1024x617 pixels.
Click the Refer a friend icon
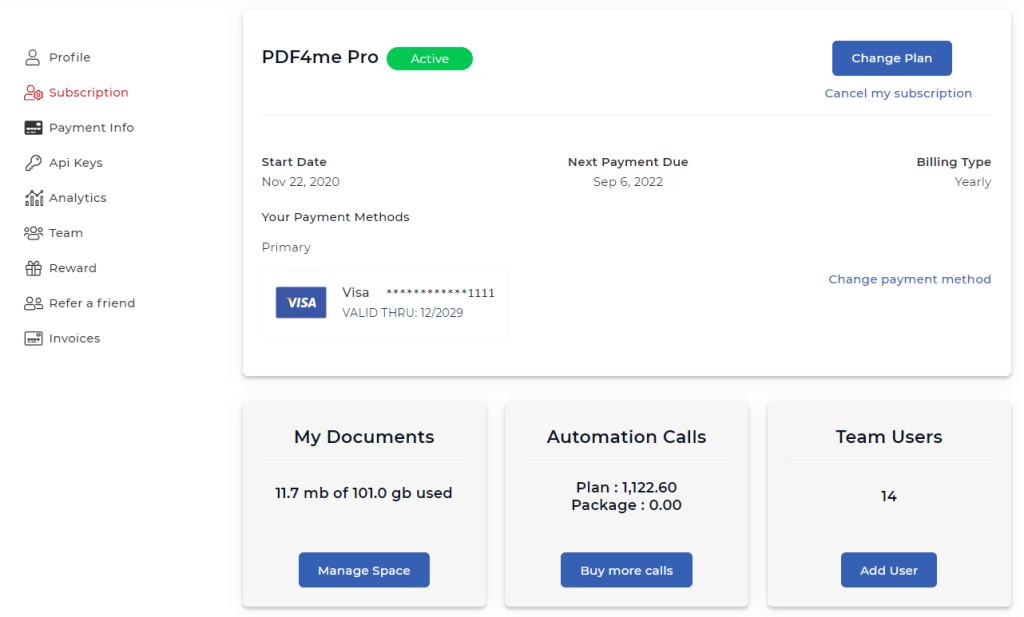click(33, 303)
